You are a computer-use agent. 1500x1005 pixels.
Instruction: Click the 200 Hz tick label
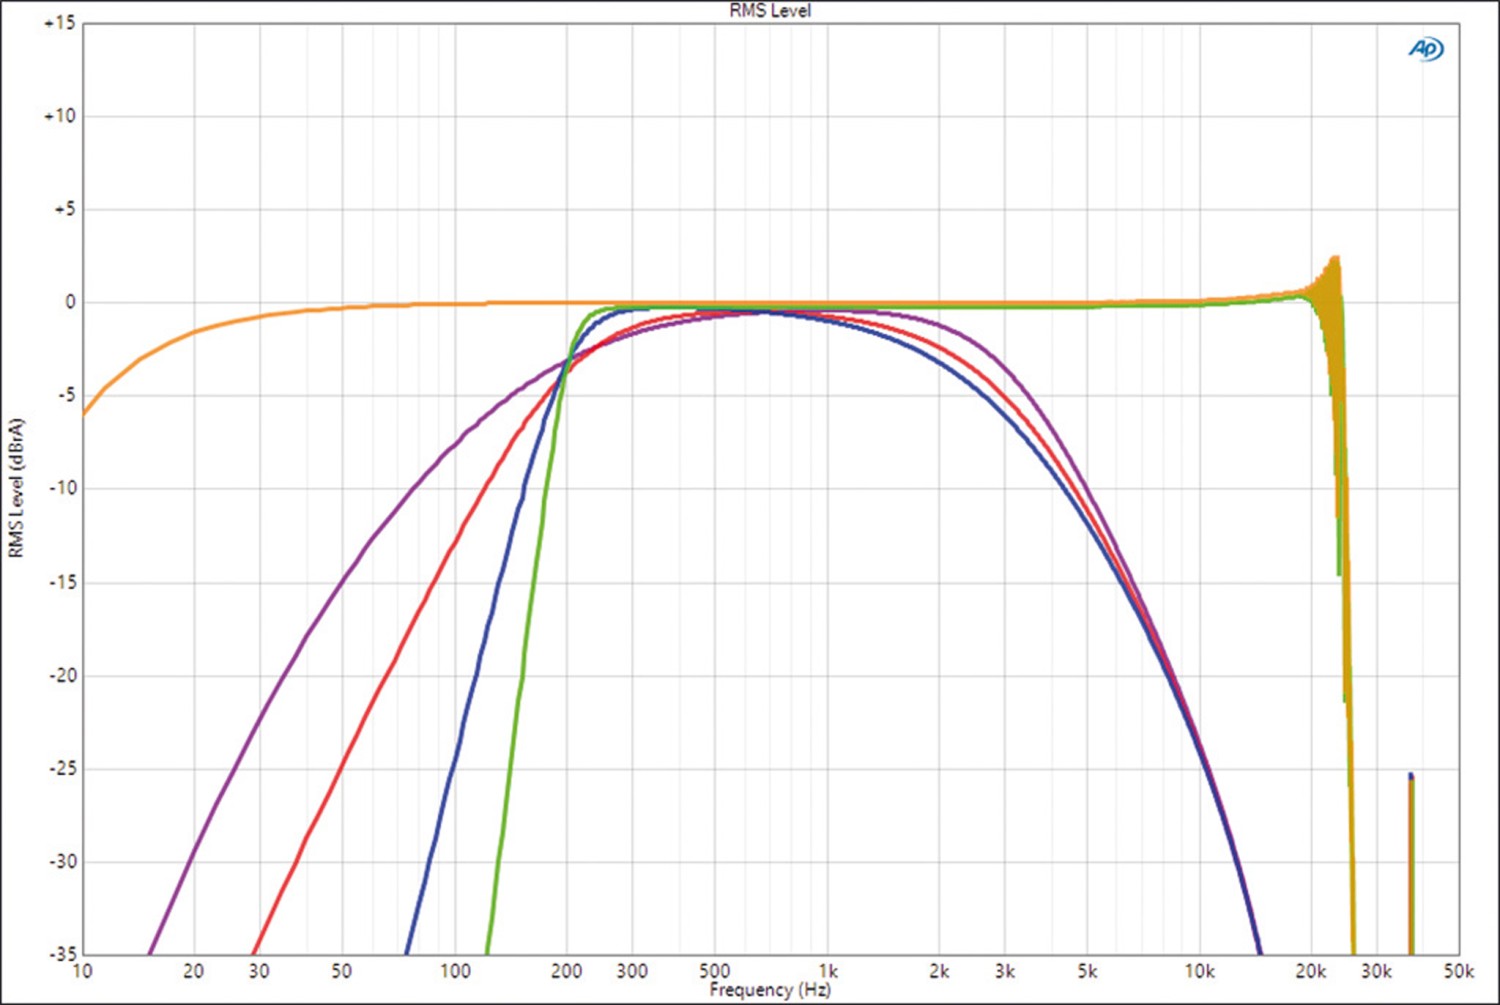click(x=566, y=971)
